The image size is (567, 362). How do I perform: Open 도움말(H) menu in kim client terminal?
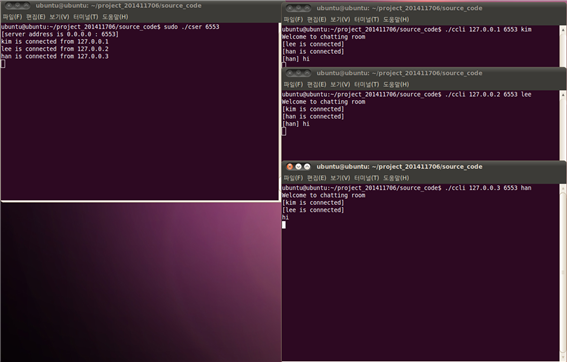[396, 20]
